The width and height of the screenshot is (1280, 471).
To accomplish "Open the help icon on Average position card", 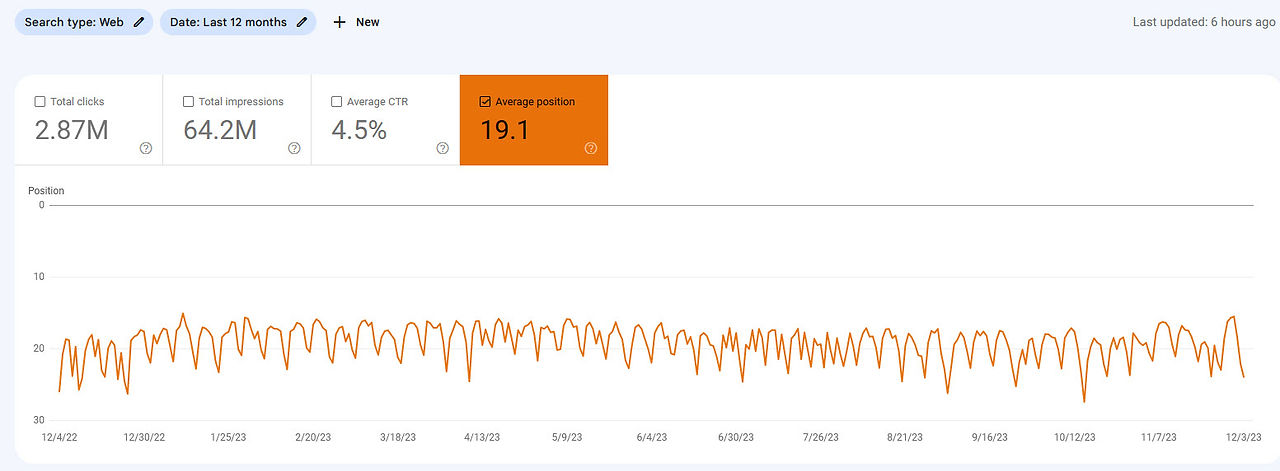I will (x=591, y=148).
